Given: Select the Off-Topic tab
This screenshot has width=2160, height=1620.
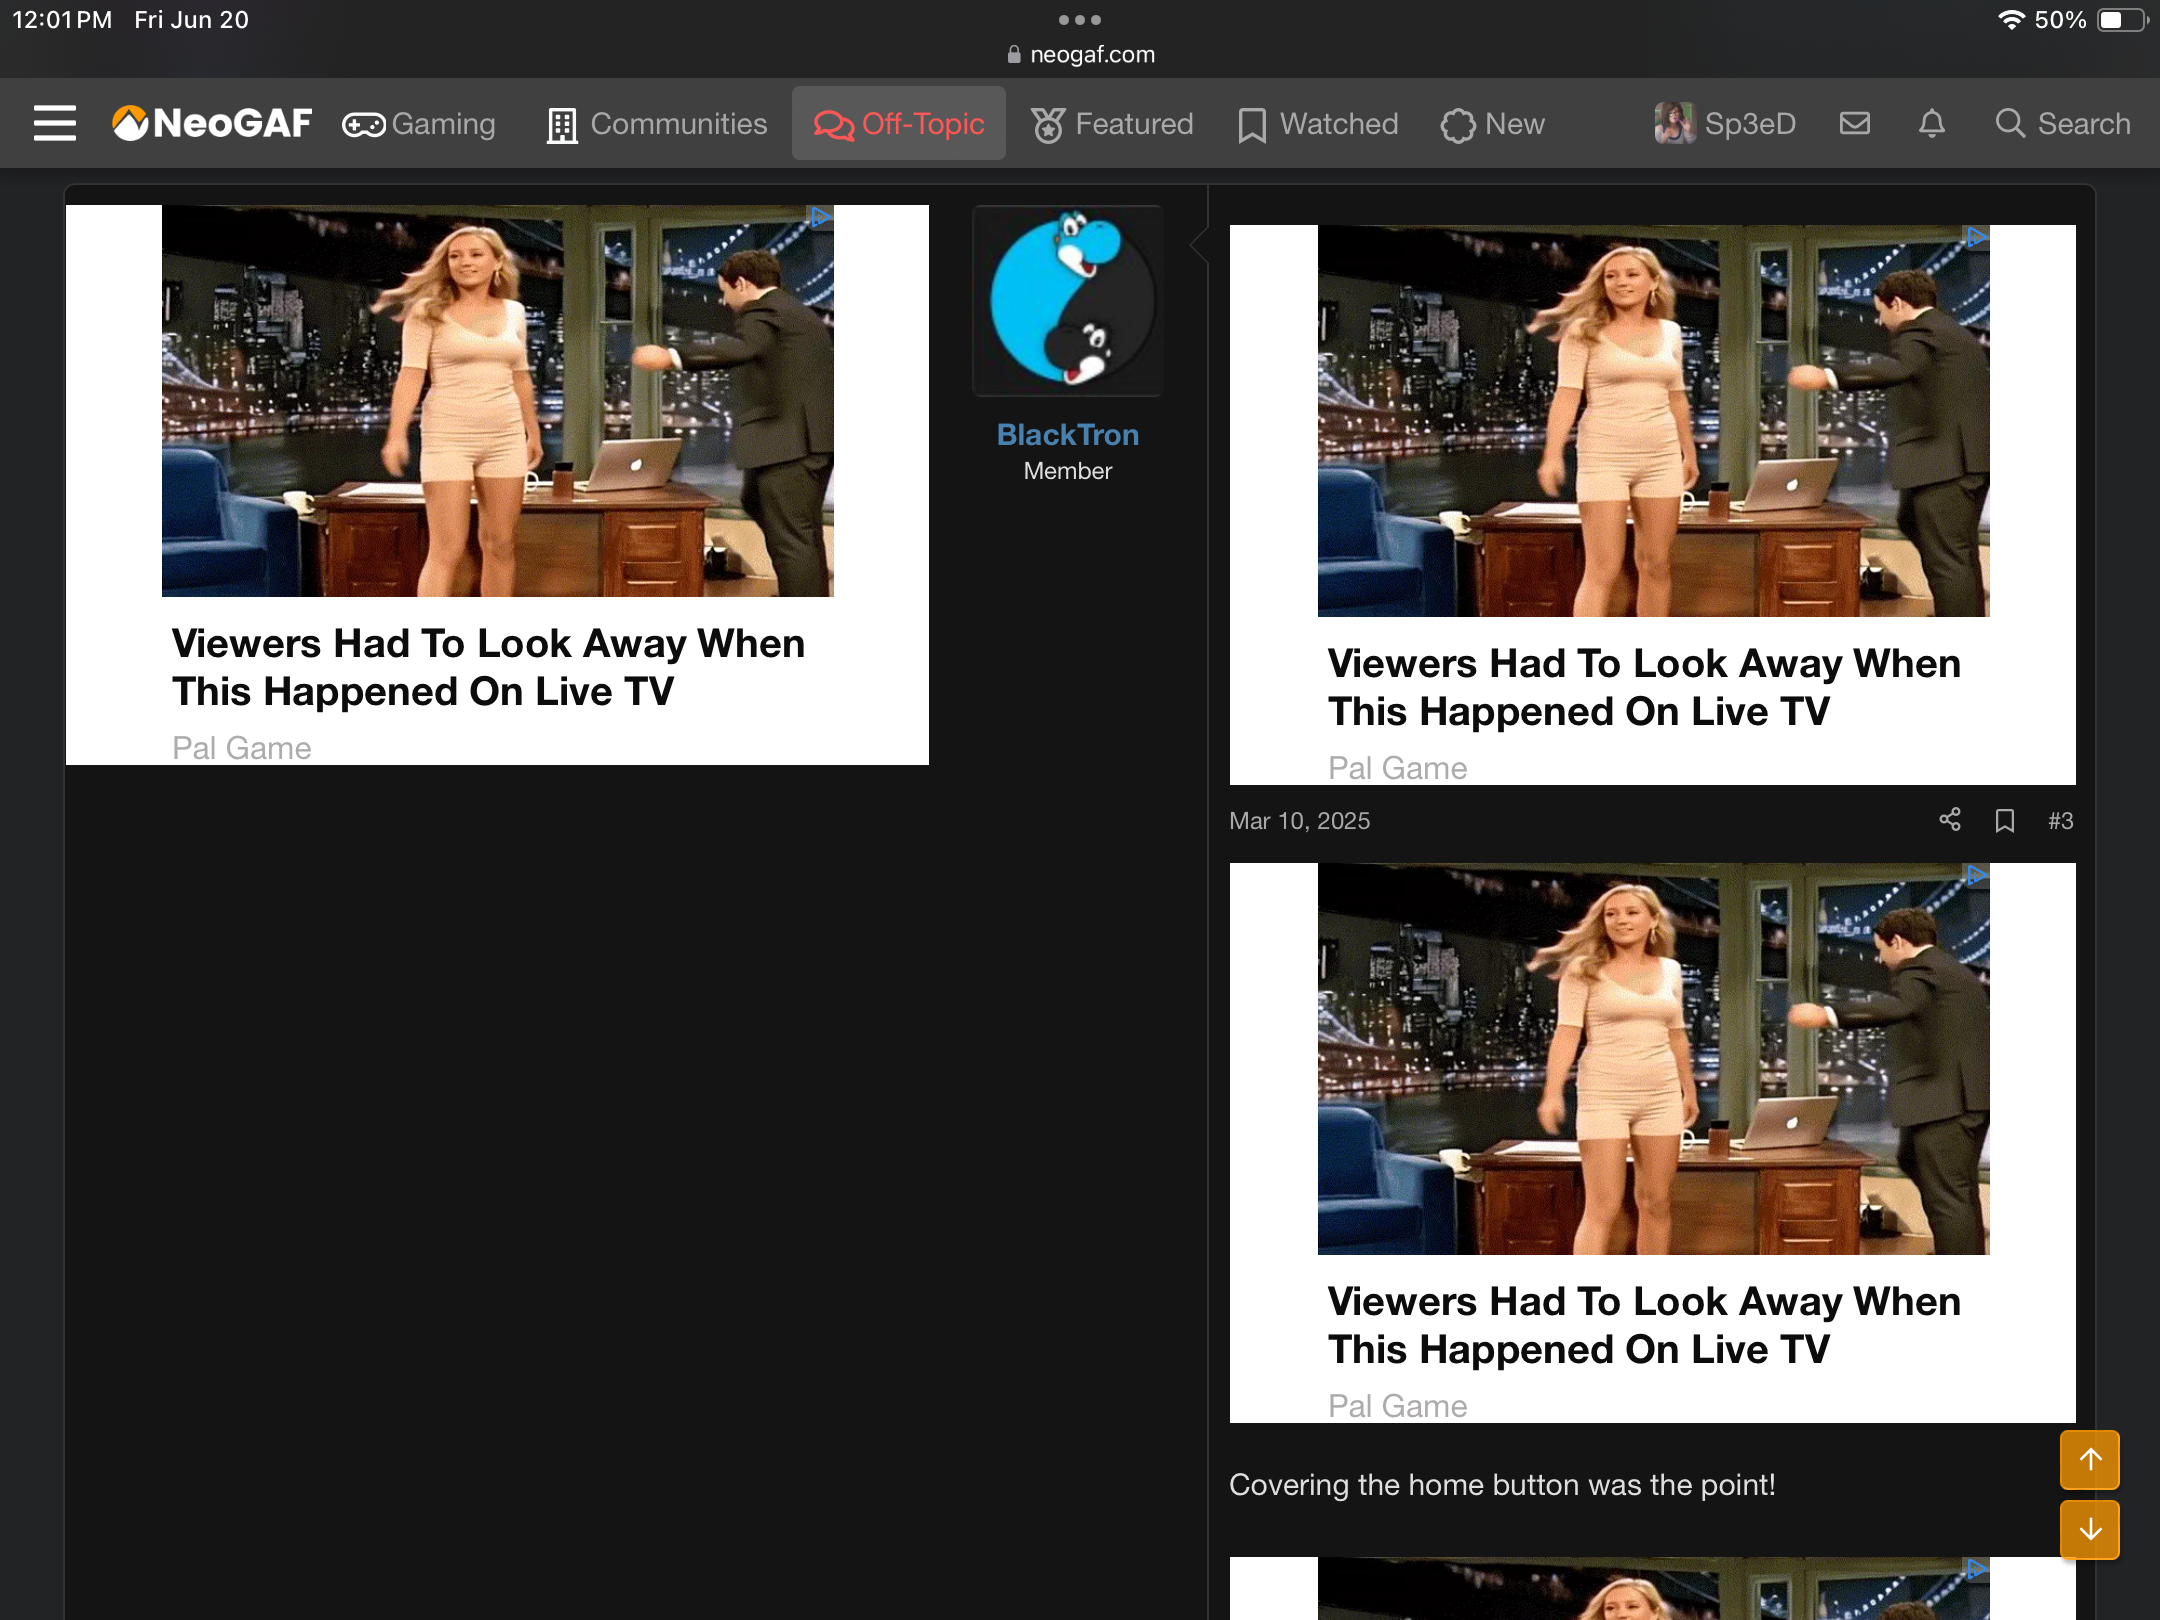Looking at the screenshot, I should (898, 123).
